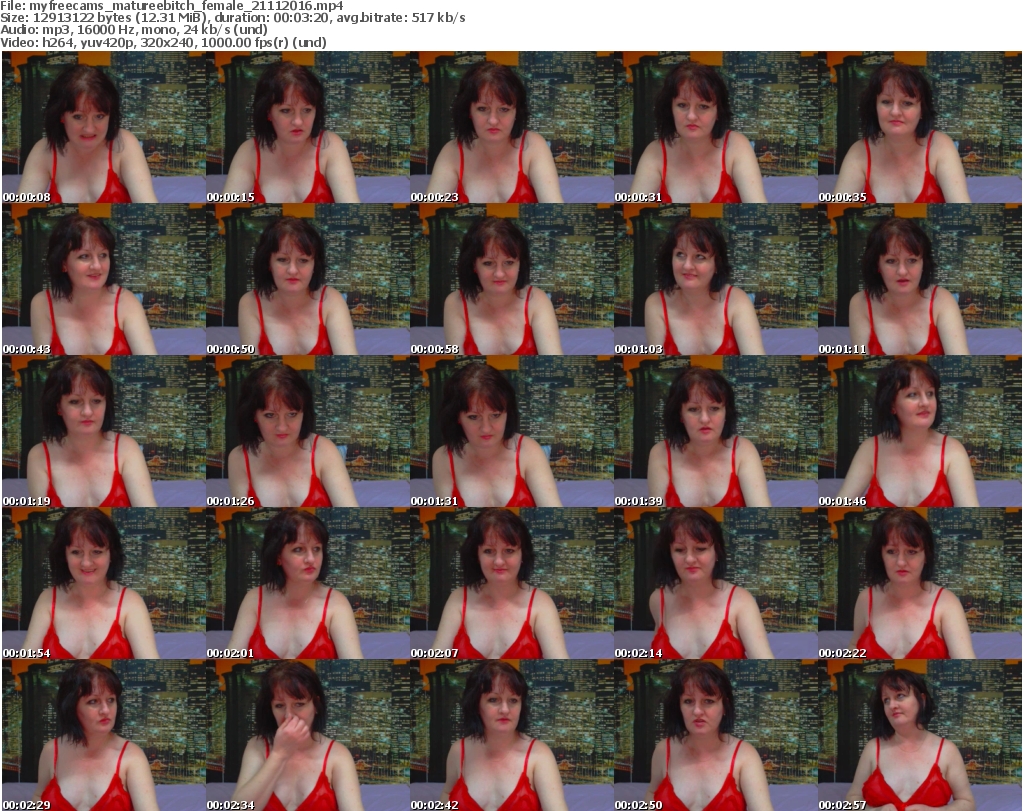This screenshot has height=811, width=1024.
Task: View the frame stamped 00:02:50
Action: pyautogui.click(x=716, y=735)
